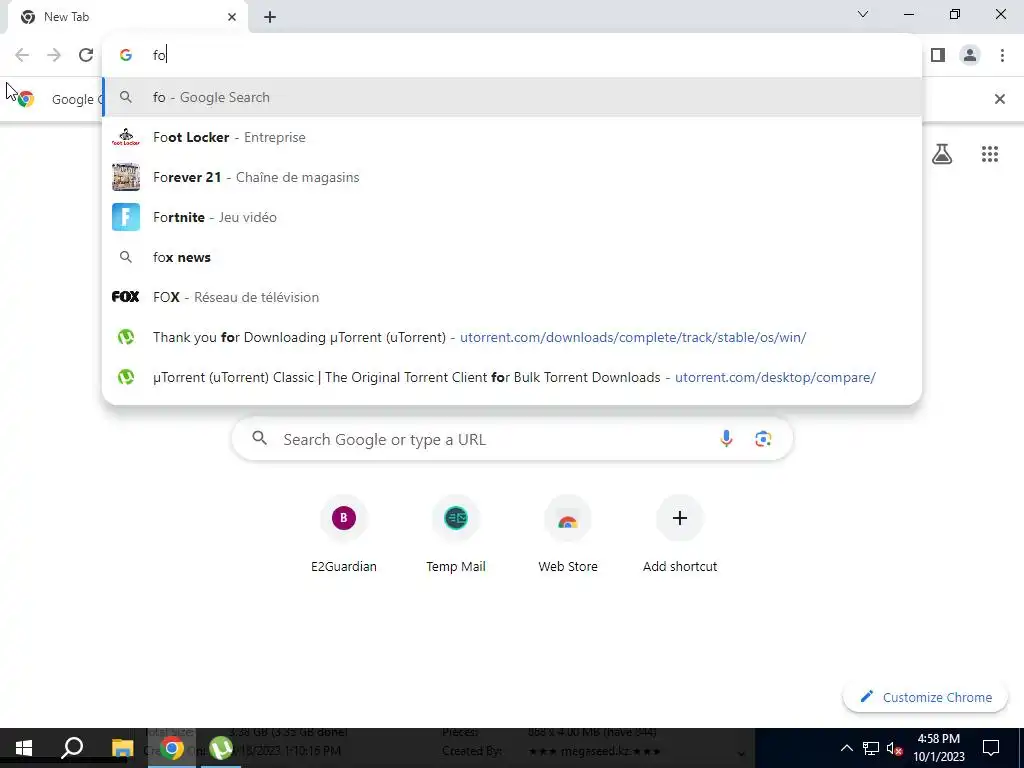Click the muted volume tray icon
The height and width of the screenshot is (768, 1024).
[894, 748]
